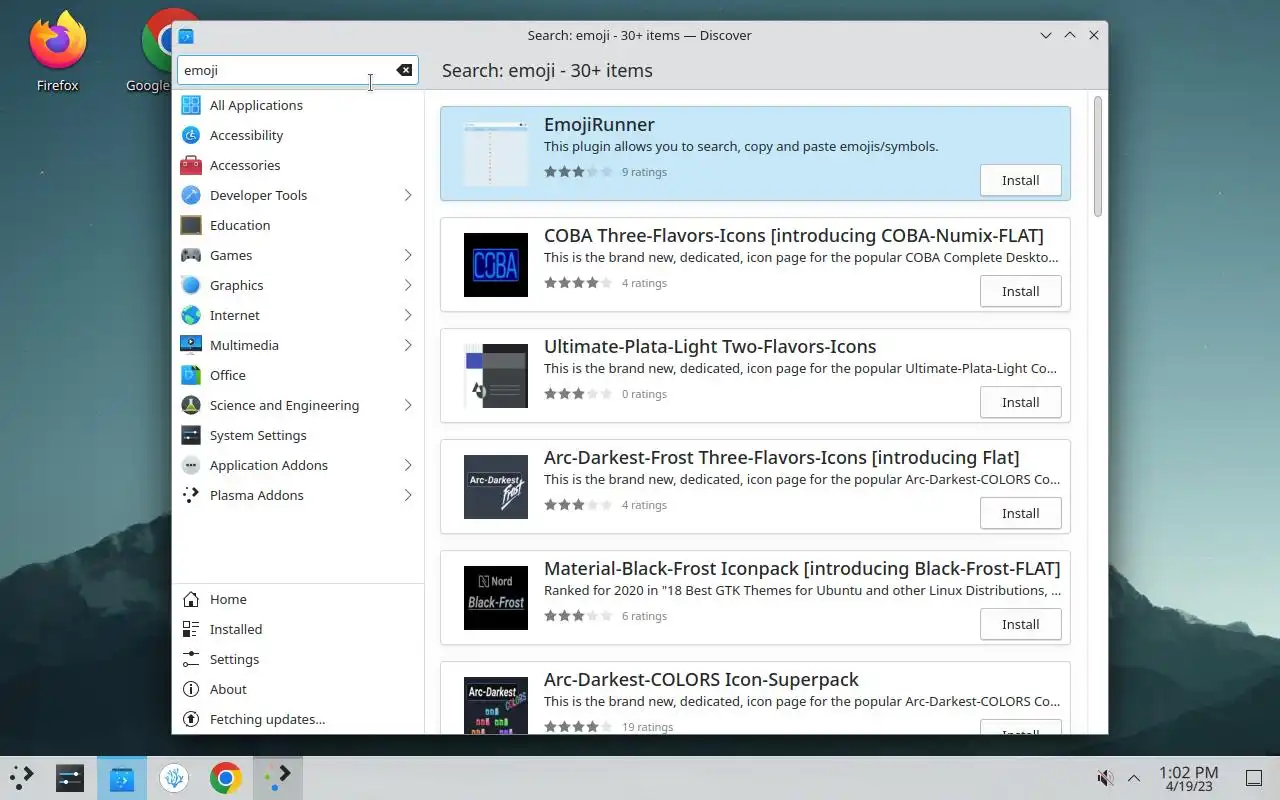Viewport: 1280px width, 800px height.
Task: Show hidden system tray icons
Action: (1134, 778)
